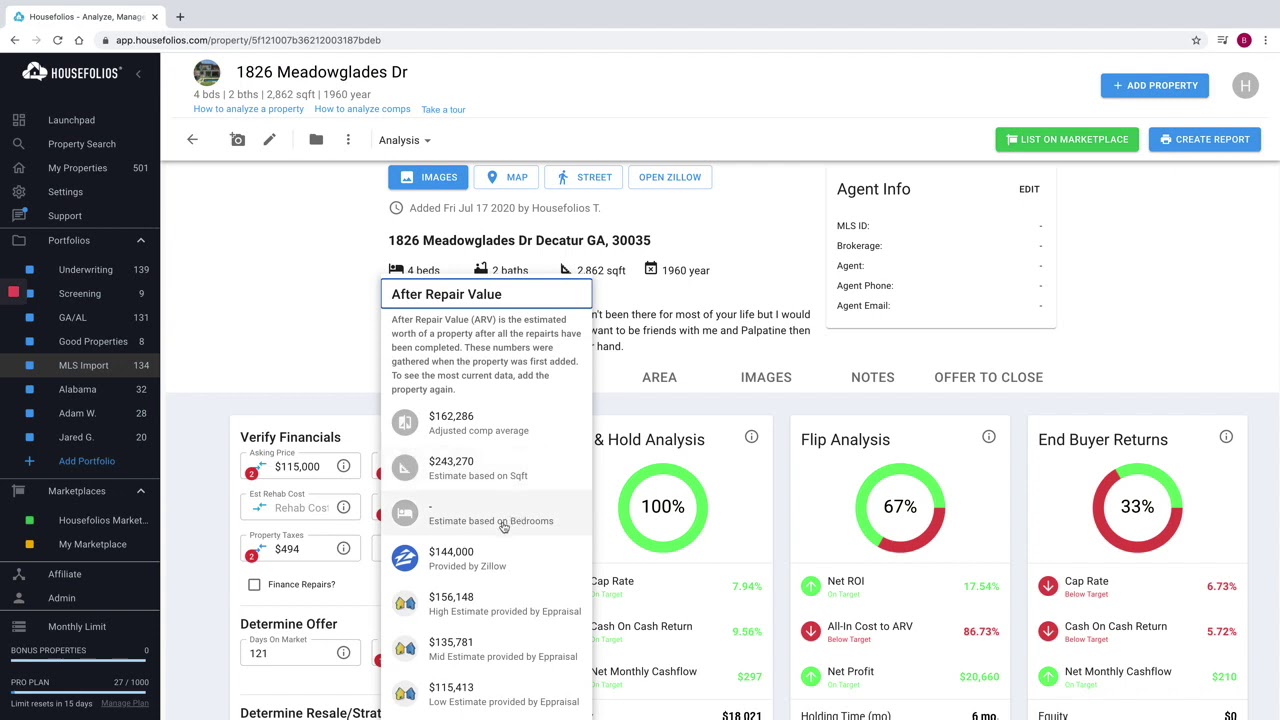Open Housefolios Marketplace item
This screenshot has width=1280, height=720.
tap(103, 520)
